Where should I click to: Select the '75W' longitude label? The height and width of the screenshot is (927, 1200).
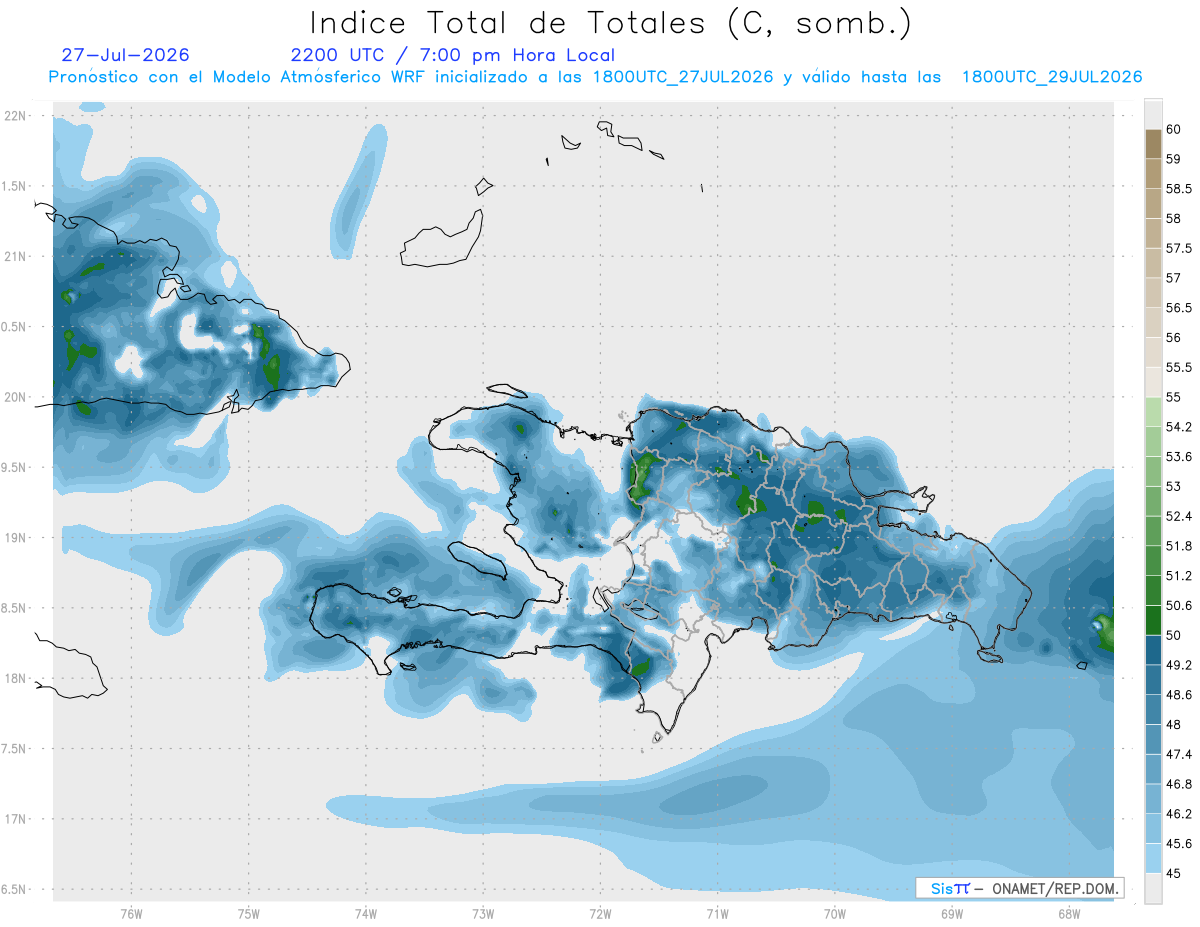[x=249, y=914]
